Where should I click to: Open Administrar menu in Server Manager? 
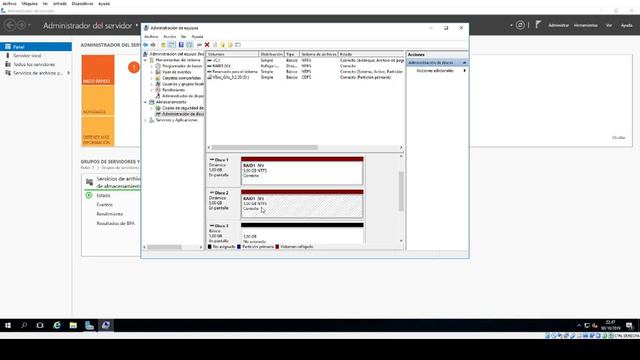558,25
